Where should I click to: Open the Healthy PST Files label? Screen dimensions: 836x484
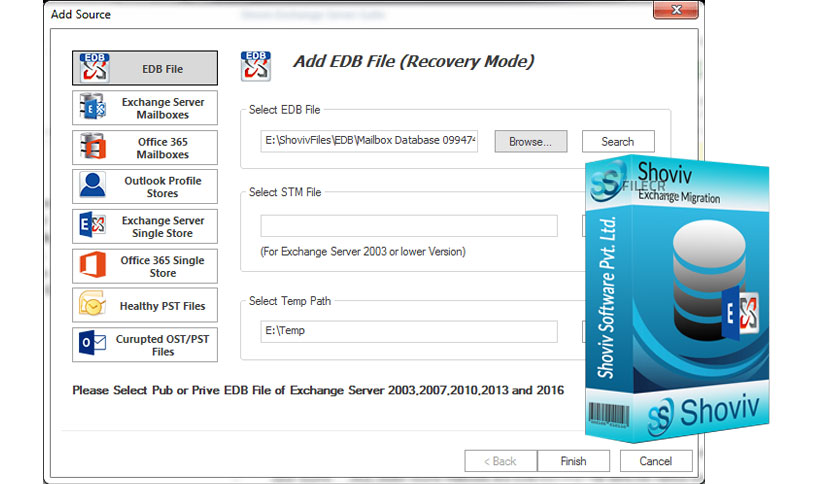(x=162, y=306)
